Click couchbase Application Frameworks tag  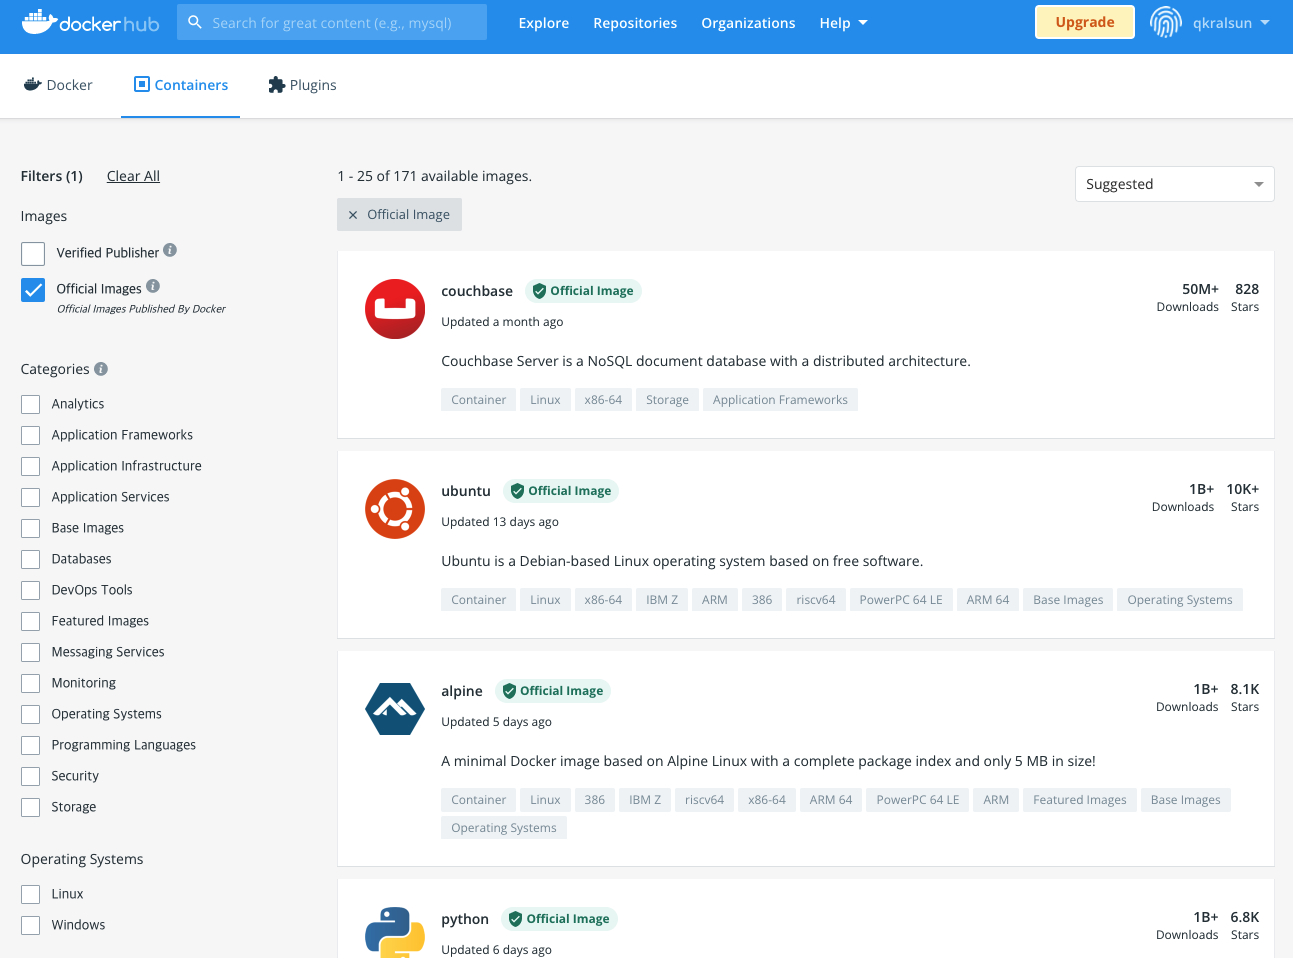[780, 400]
